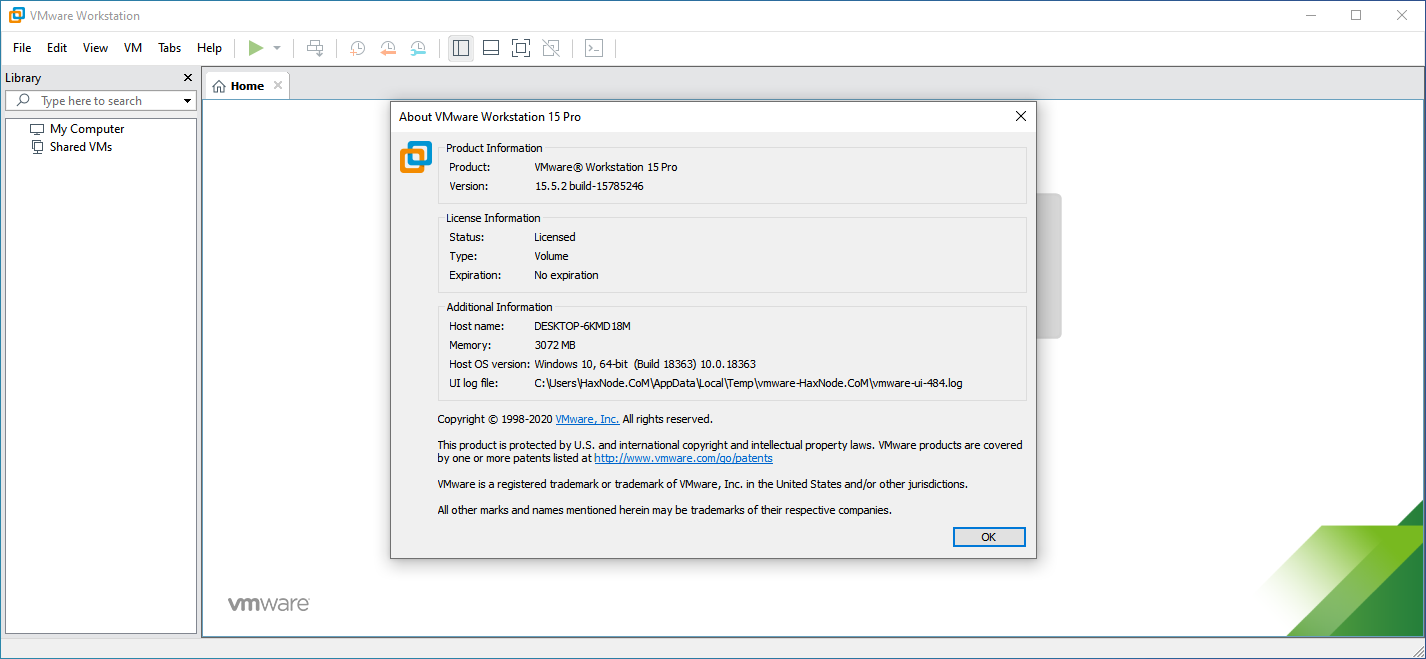Click the Host OS version Windows 10 text

click(645, 364)
